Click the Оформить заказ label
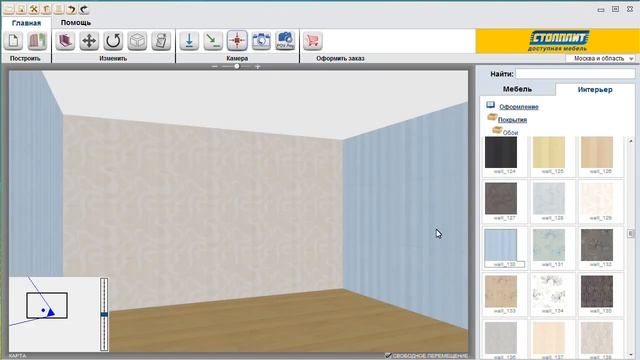Screen dimensions: 640x360 (340, 58)
